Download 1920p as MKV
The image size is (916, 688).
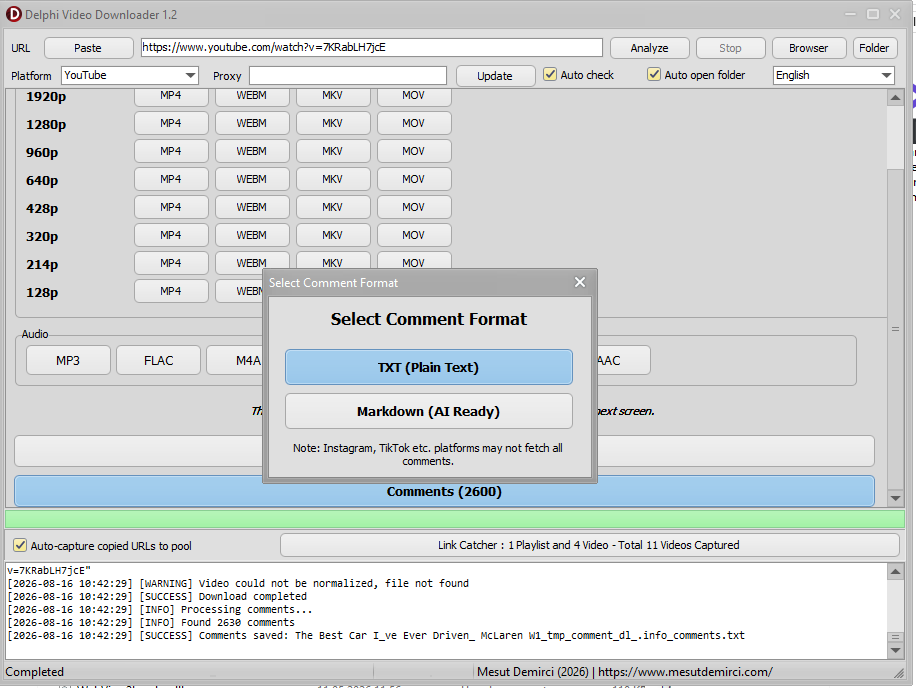pos(333,96)
